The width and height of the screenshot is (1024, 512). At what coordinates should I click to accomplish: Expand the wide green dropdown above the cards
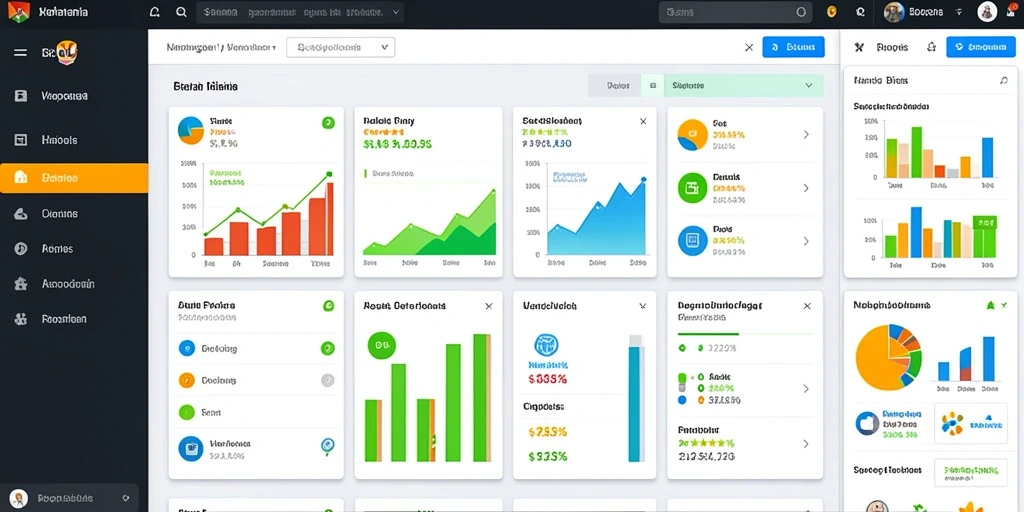743,86
